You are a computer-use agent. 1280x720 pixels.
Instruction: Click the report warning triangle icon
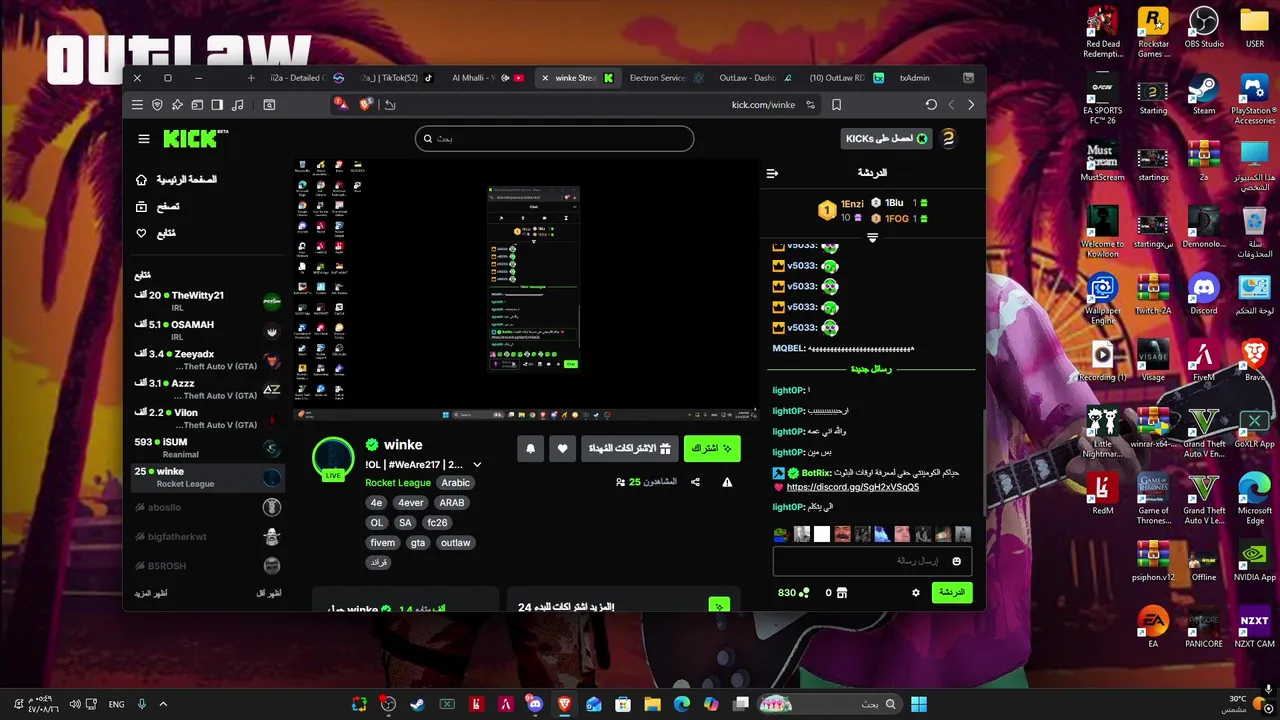coord(727,482)
